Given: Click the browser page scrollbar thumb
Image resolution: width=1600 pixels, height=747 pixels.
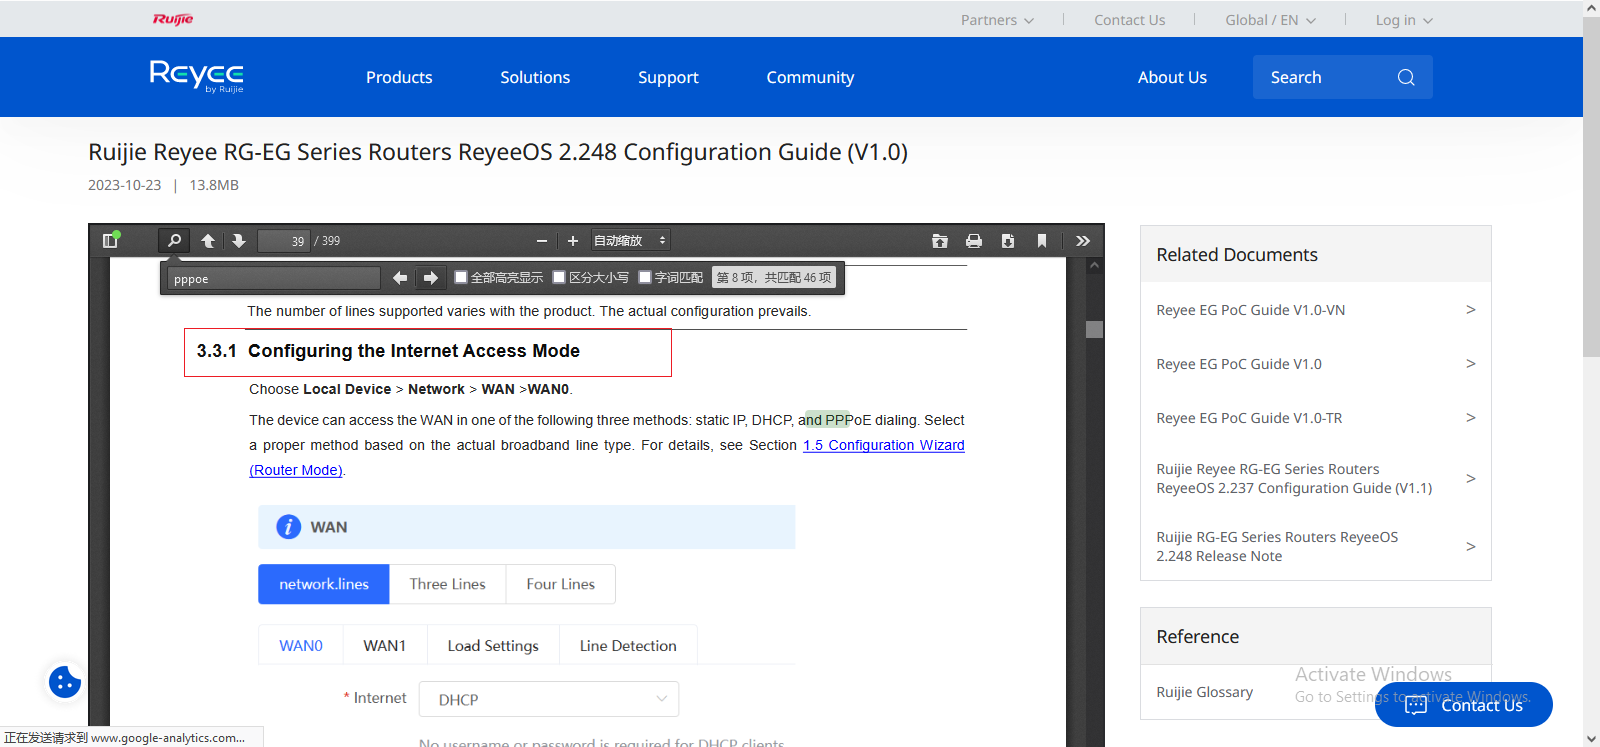Looking at the screenshot, I should click(x=1591, y=186).
